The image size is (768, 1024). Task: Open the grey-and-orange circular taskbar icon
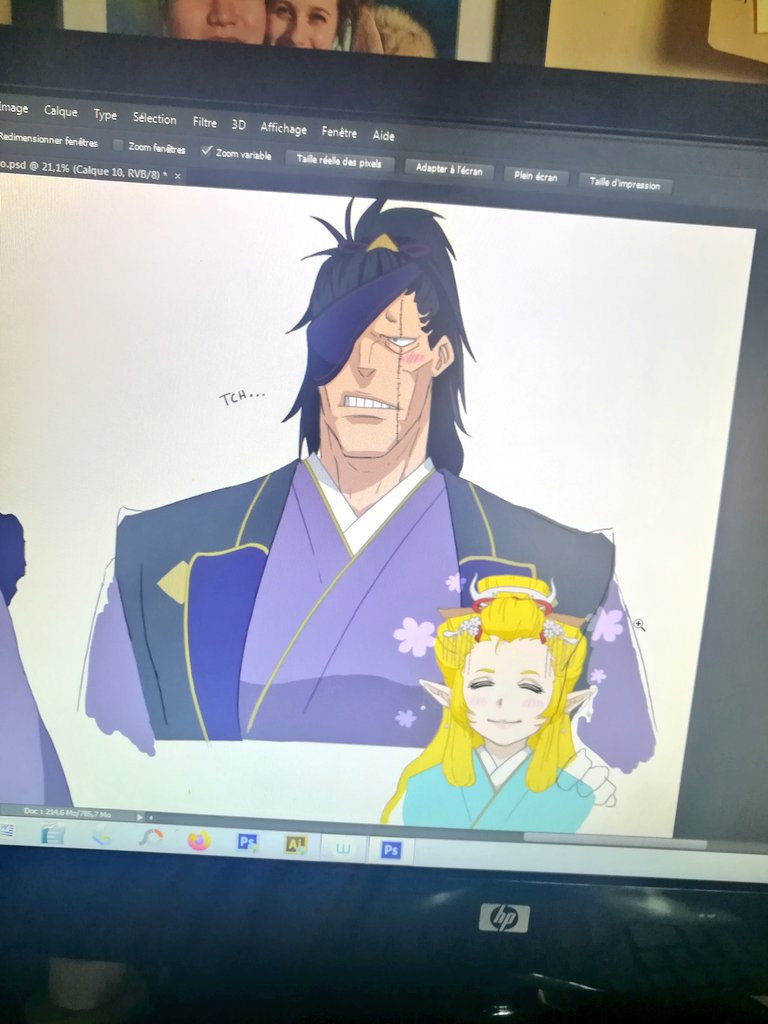coord(150,837)
